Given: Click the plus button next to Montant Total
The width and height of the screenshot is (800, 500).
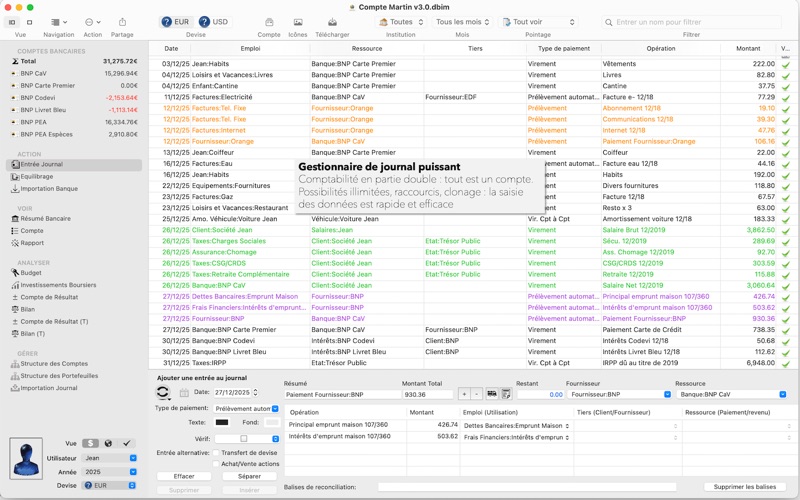Looking at the screenshot, I should [x=464, y=394].
